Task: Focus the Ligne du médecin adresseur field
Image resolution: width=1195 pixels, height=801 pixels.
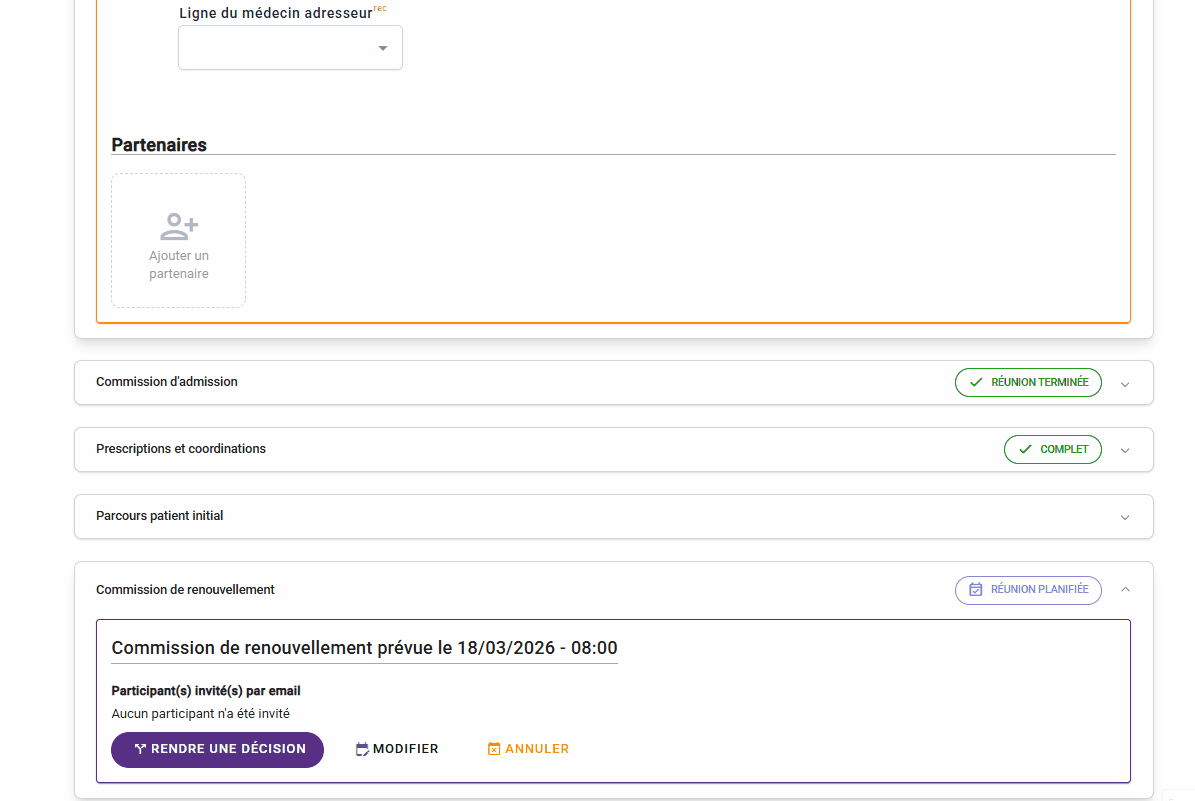Action: tap(275, 48)
